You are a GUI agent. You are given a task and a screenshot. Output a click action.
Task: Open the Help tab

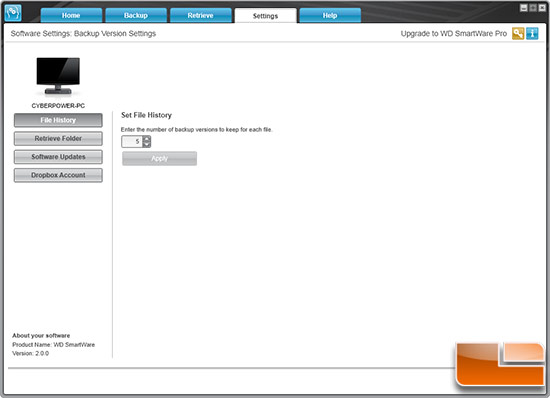330,15
